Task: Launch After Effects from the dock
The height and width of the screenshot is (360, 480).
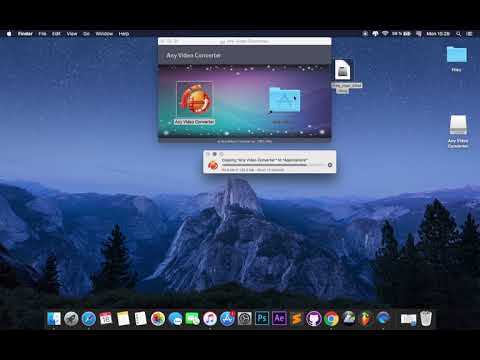Action: pos(279,319)
